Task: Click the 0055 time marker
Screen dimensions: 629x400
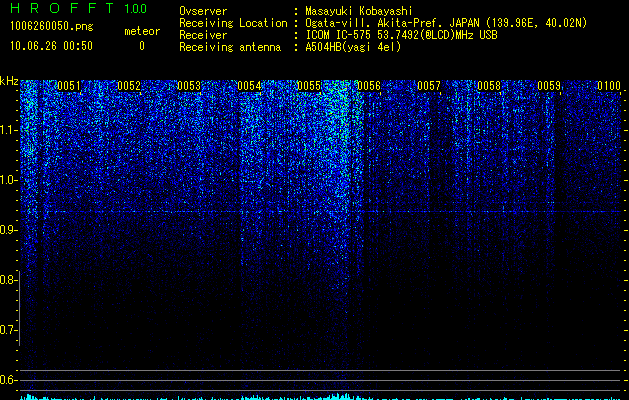Action: (x=309, y=86)
